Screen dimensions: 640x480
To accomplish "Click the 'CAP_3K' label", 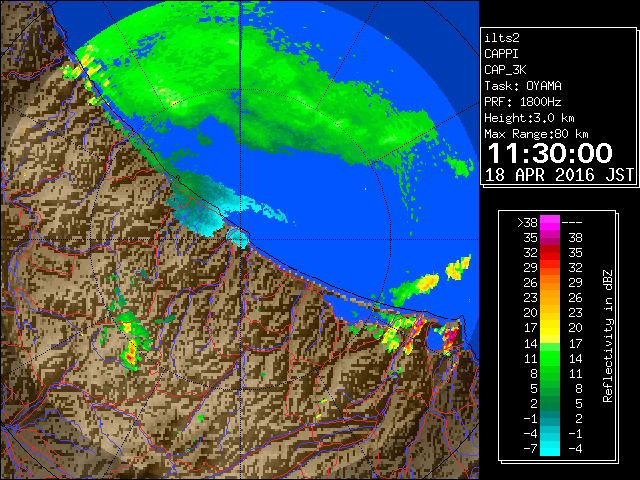I will coord(505,70).
